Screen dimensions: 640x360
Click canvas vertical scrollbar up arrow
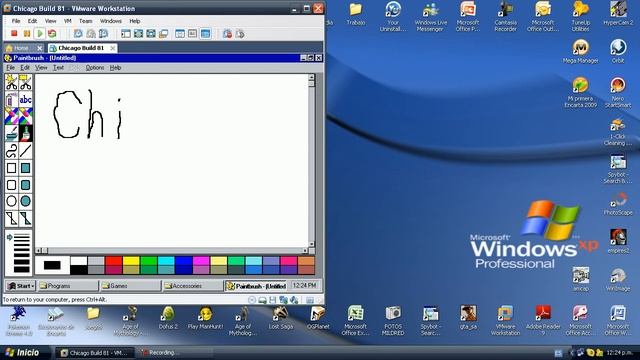pyautogui.click(x=311, y=77)
